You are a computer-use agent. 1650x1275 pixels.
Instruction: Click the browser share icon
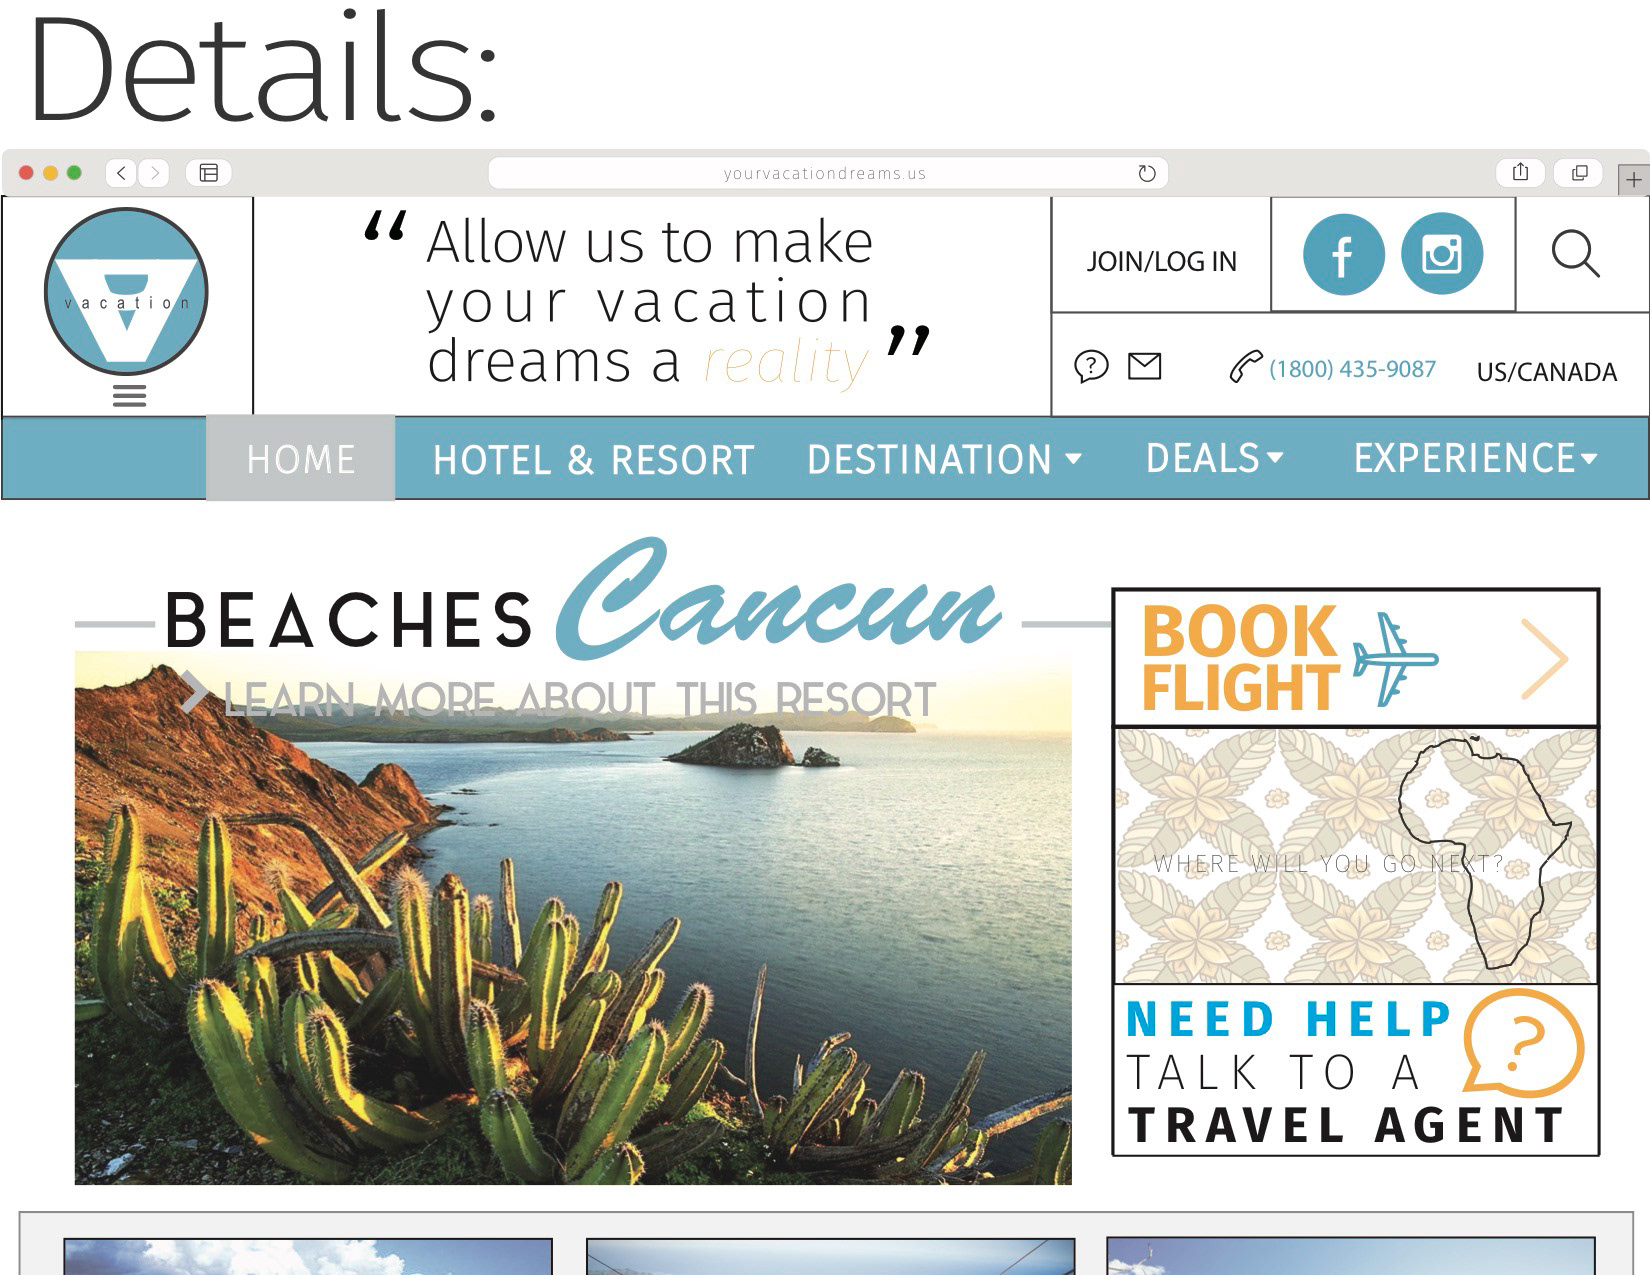tap(1520, 172)
